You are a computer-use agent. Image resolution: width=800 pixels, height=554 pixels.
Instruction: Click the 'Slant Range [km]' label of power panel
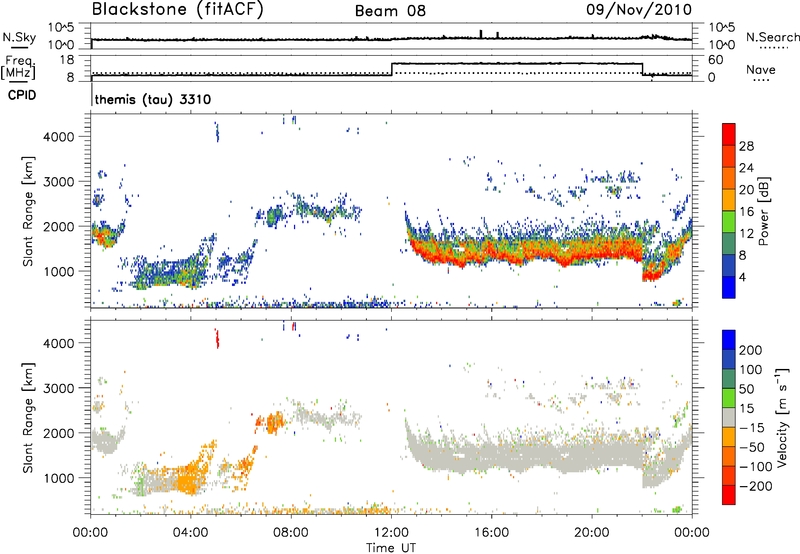[28, 211]
